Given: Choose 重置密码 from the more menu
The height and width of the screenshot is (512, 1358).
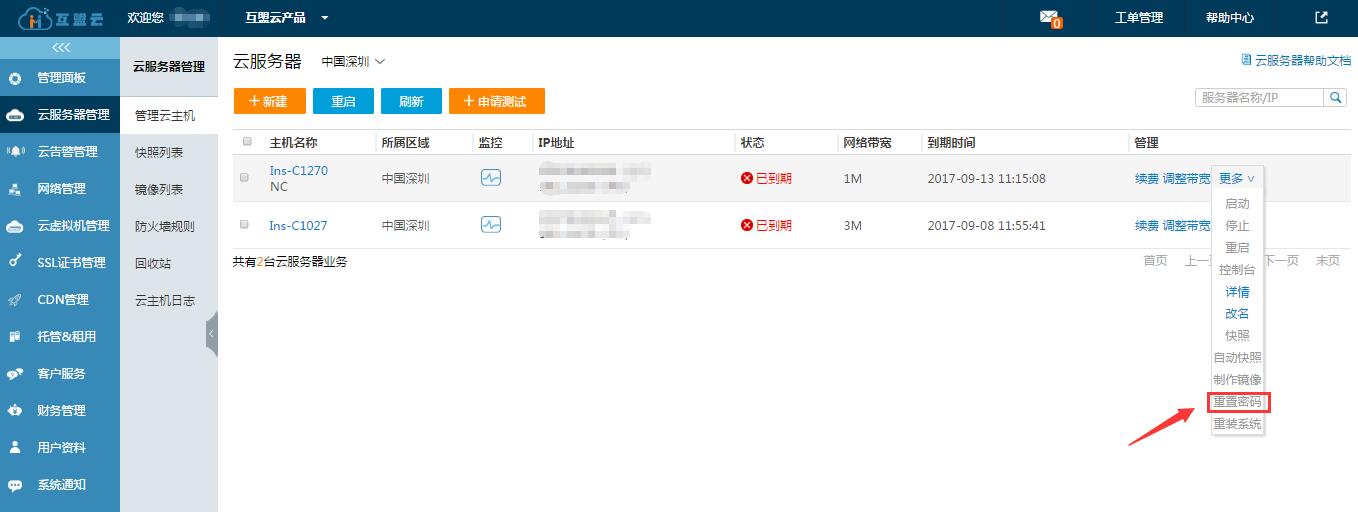Looking at the screenshot, I should point(1237,402).
